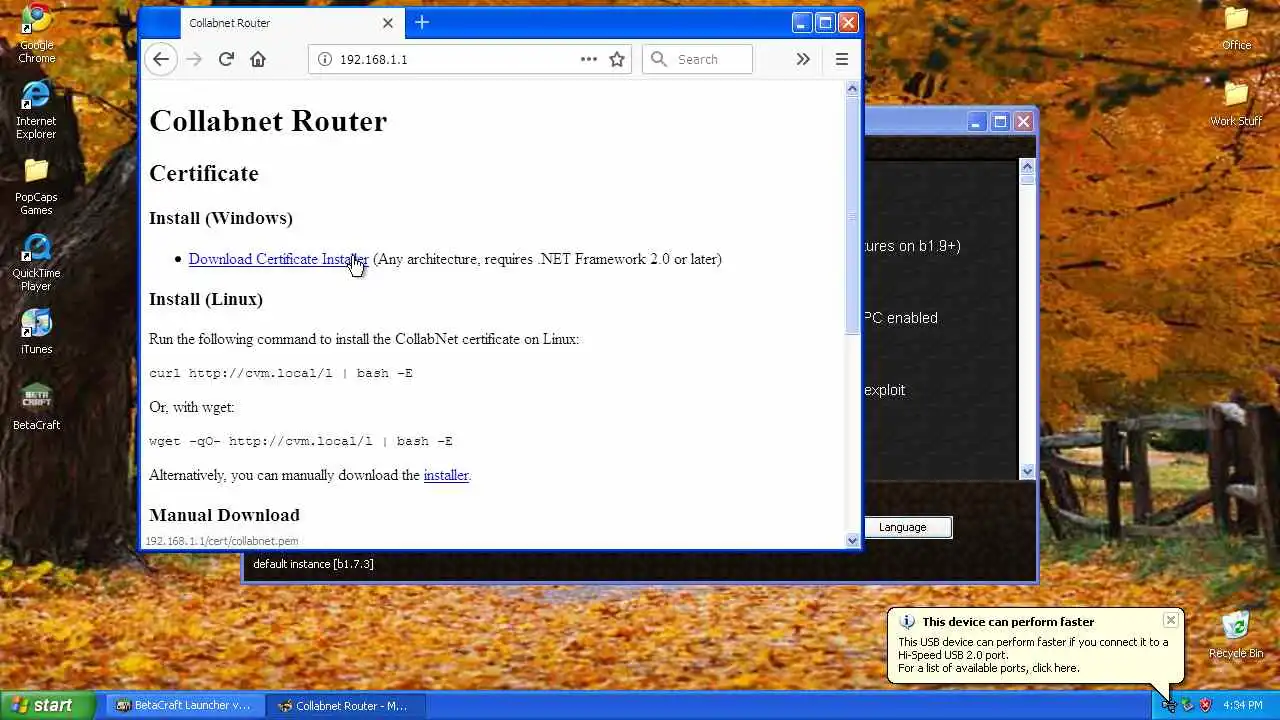Close the Collabnet Router tab
The width and height of the screenshot is (1280, 720).
click(388, 23)
